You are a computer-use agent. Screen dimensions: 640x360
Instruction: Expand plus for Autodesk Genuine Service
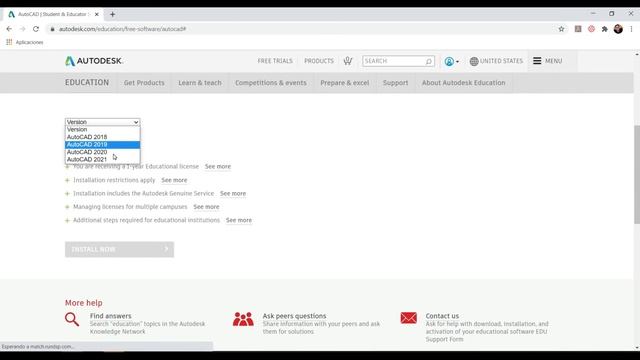[x=67, y=193]
